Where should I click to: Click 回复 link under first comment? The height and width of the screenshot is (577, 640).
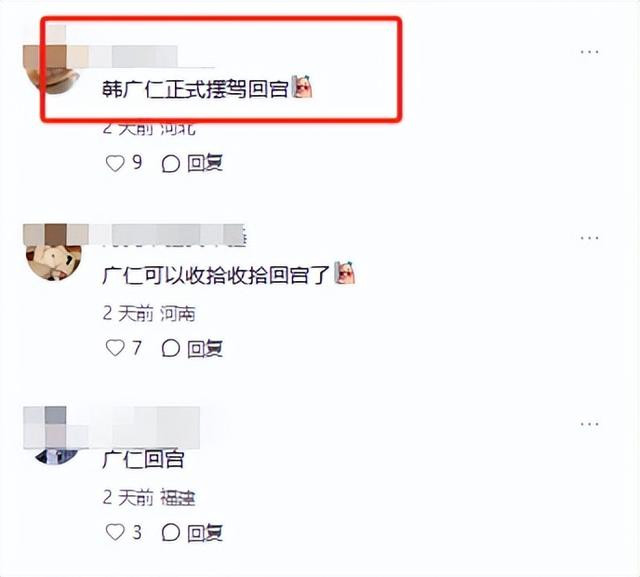205,164
